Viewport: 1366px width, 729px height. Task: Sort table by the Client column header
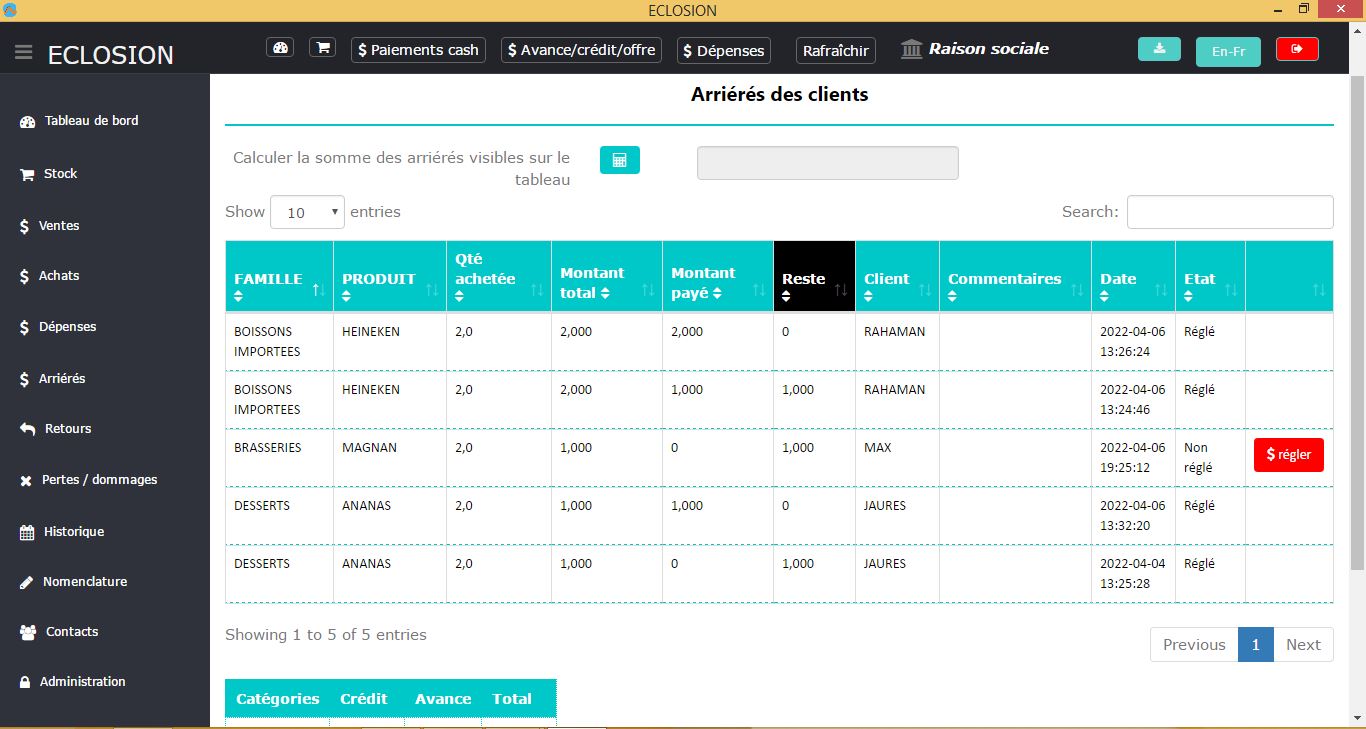tap(896, 277)
